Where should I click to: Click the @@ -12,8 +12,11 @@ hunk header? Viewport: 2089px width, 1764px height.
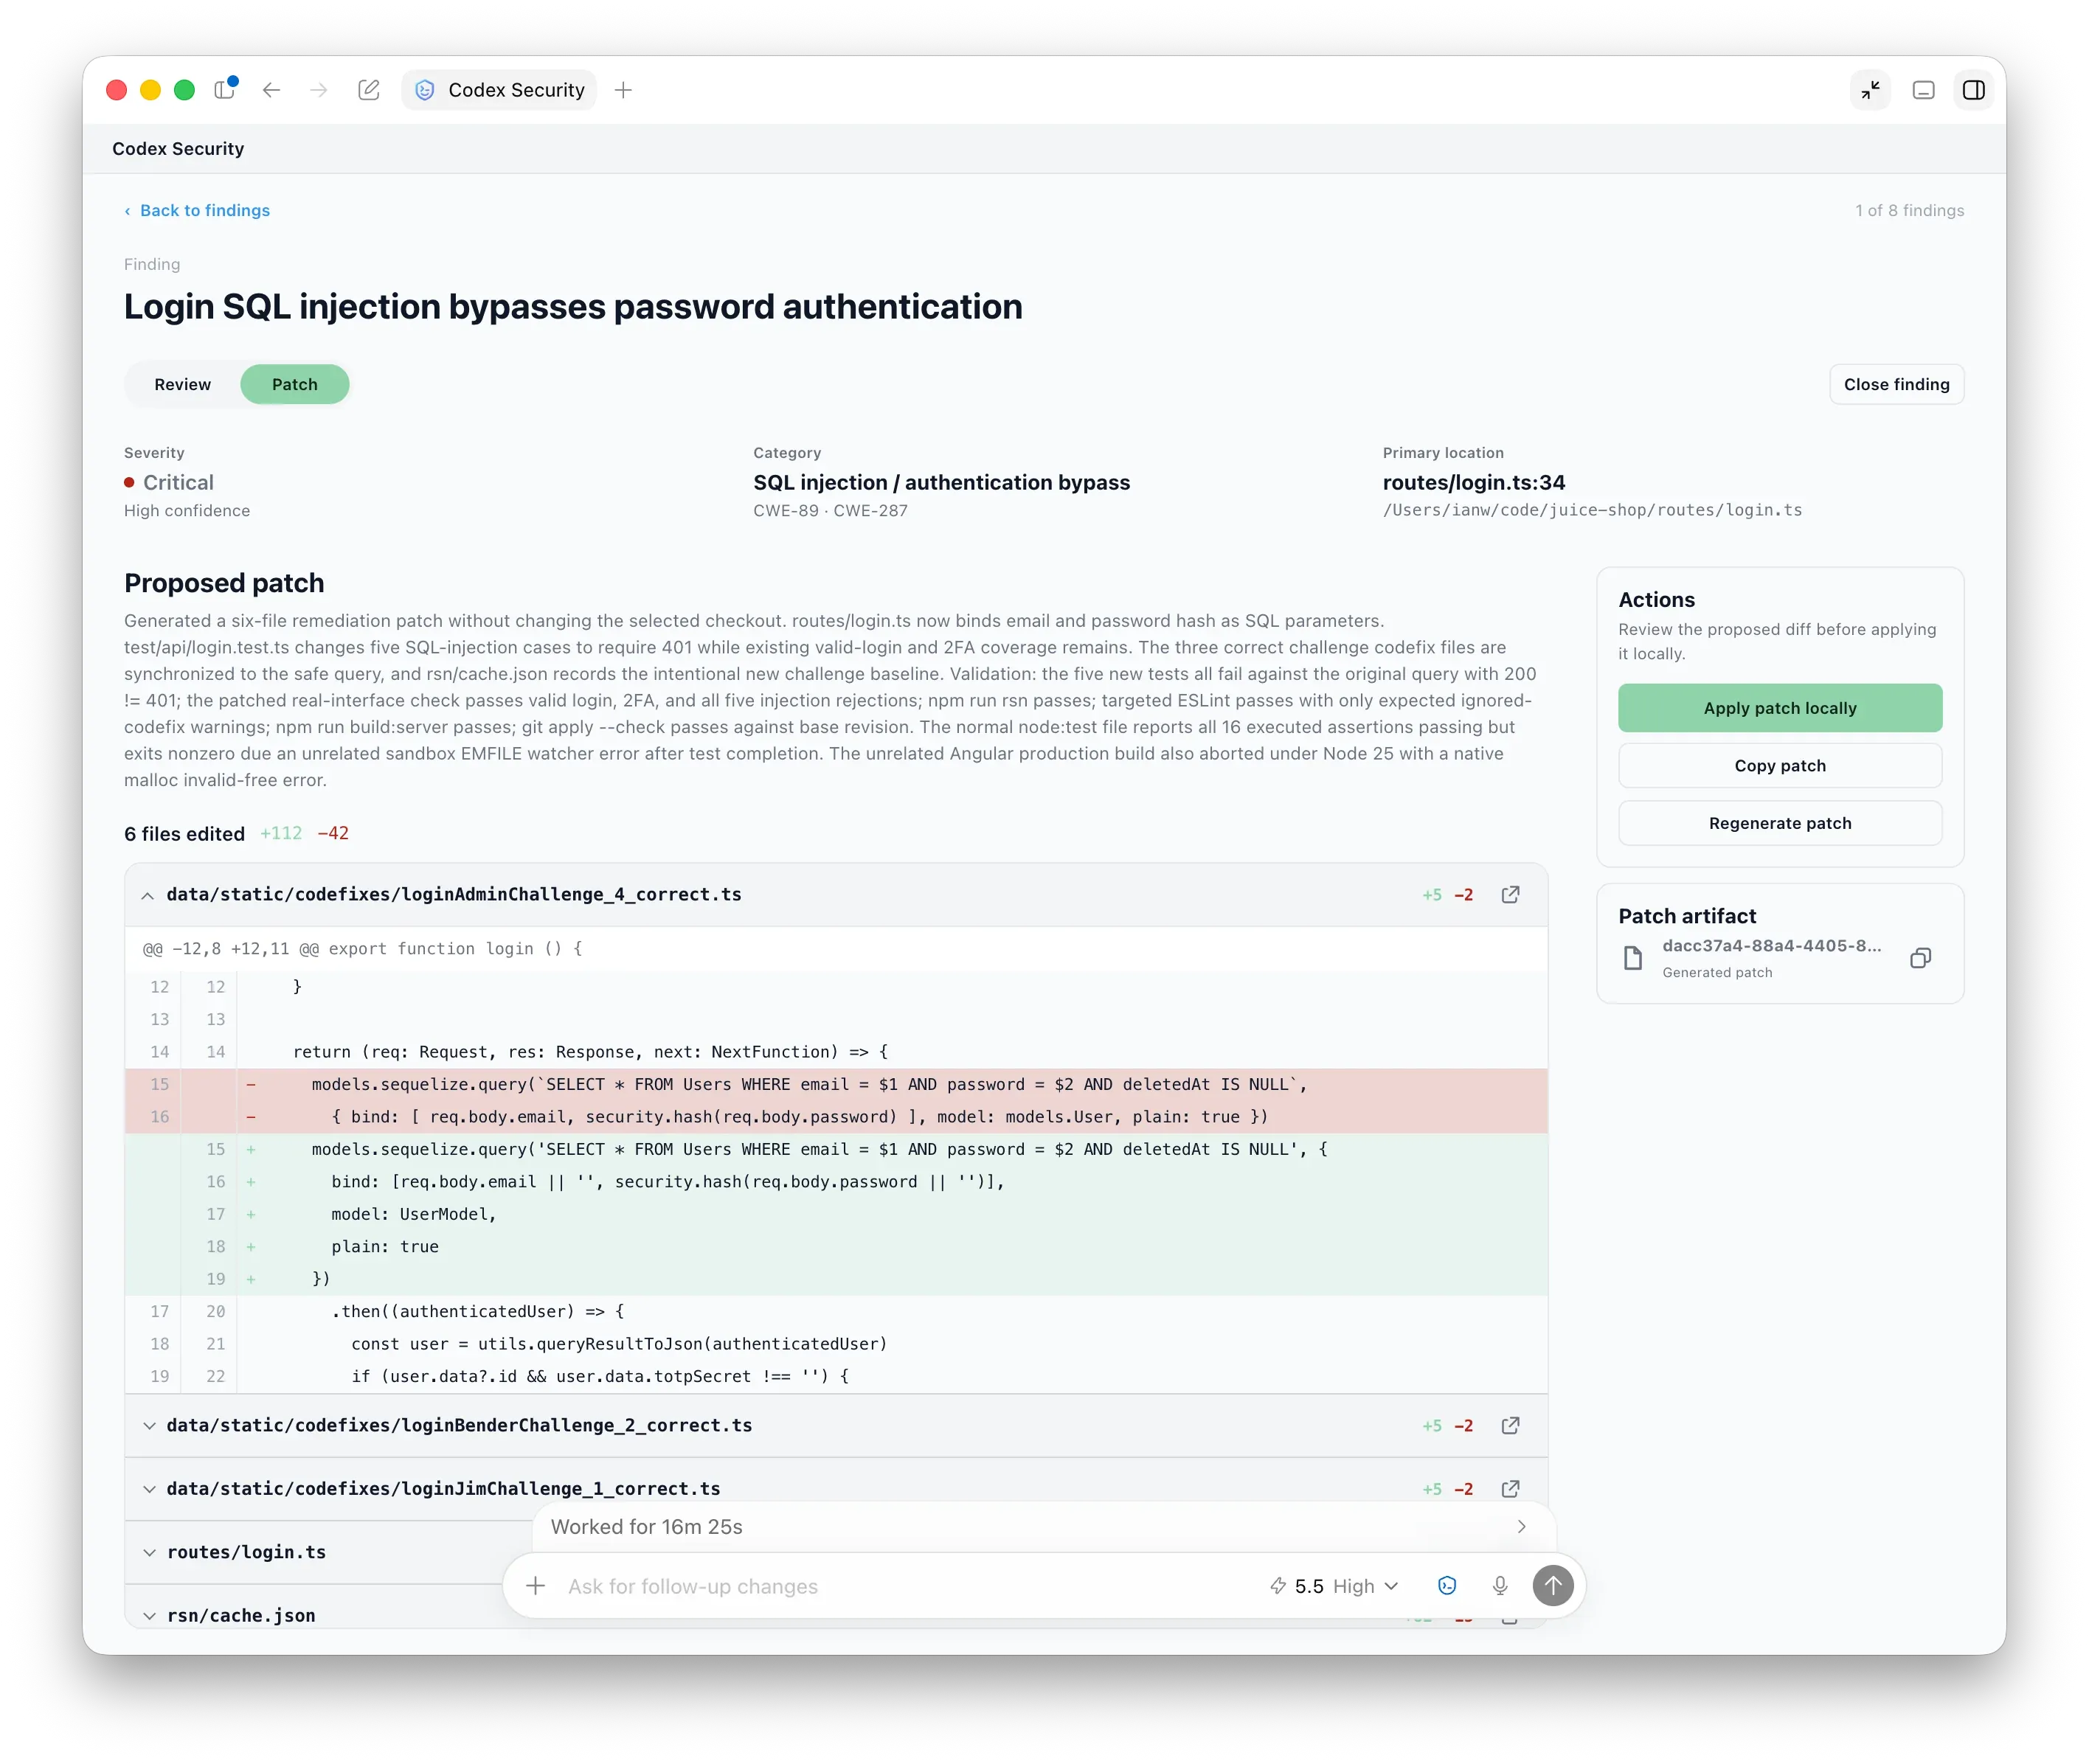362,949
